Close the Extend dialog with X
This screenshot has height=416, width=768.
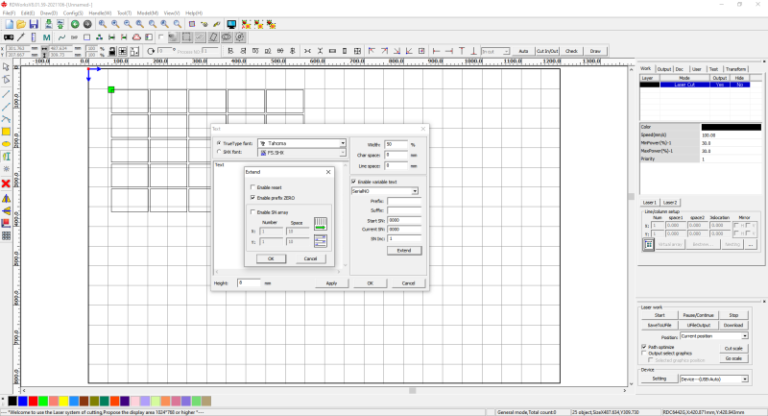click(328, 172)
